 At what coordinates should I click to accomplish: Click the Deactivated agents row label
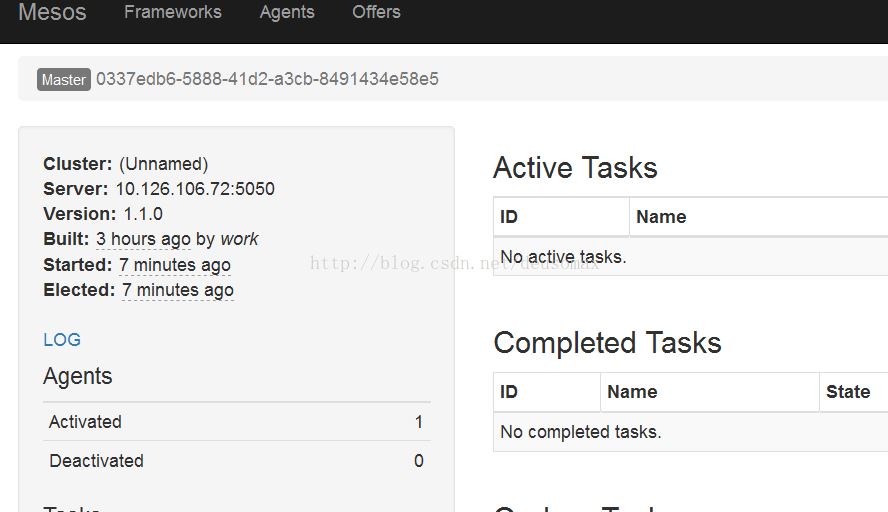point(96,461)
